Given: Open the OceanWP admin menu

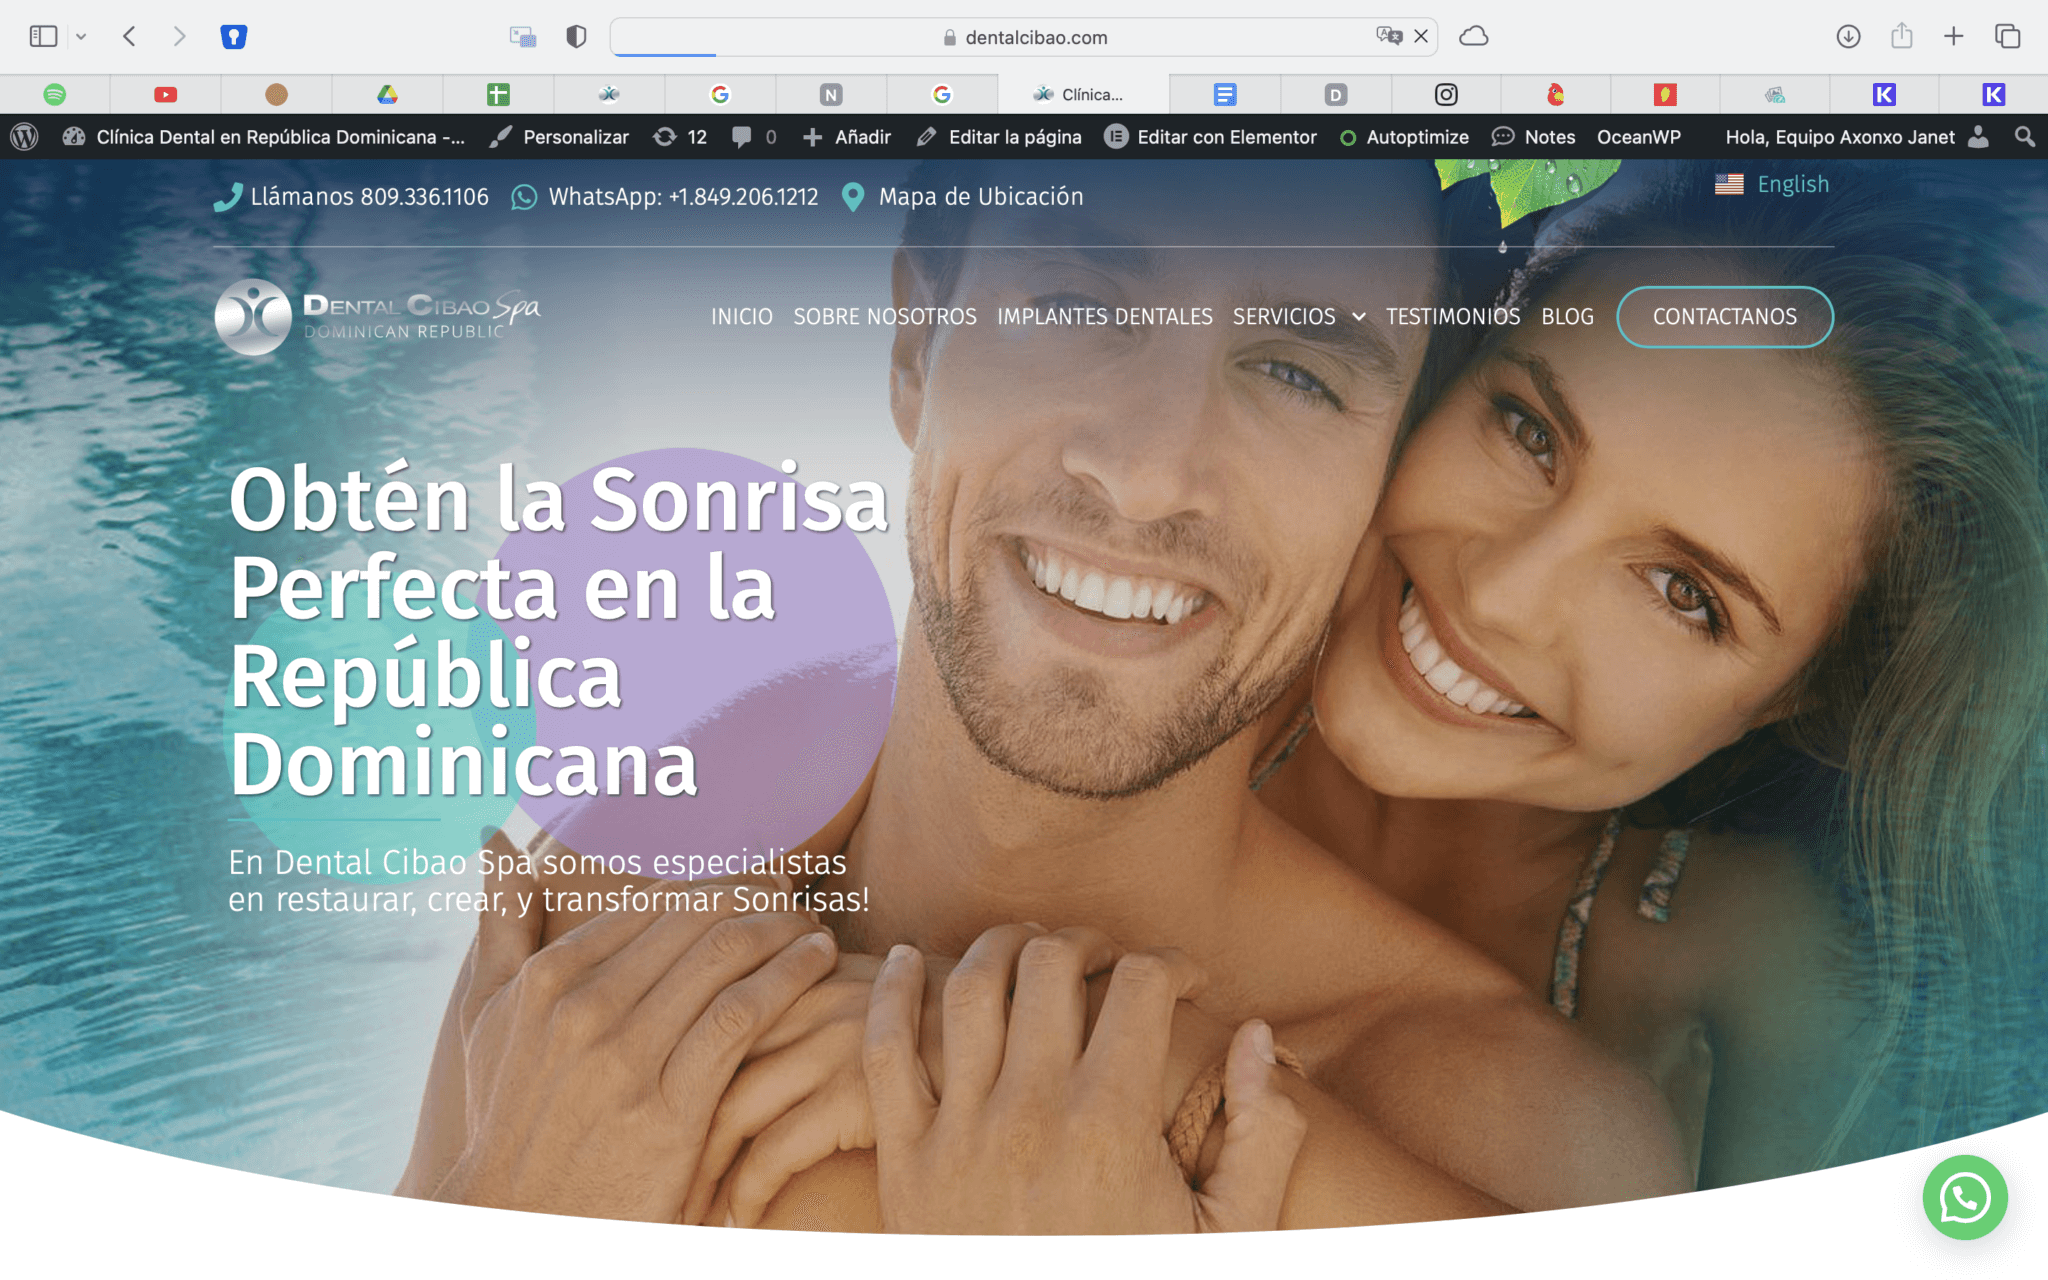Looking at the screenshot, I should click(x=1638, y=137).
